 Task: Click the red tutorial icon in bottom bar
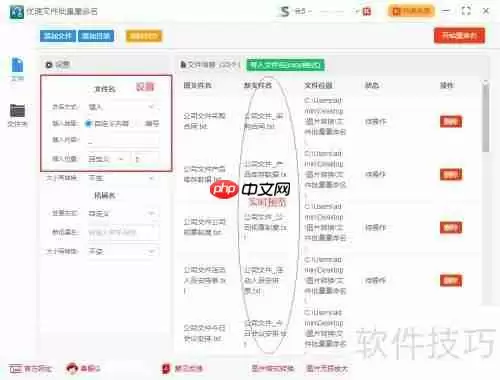[166, 368]
